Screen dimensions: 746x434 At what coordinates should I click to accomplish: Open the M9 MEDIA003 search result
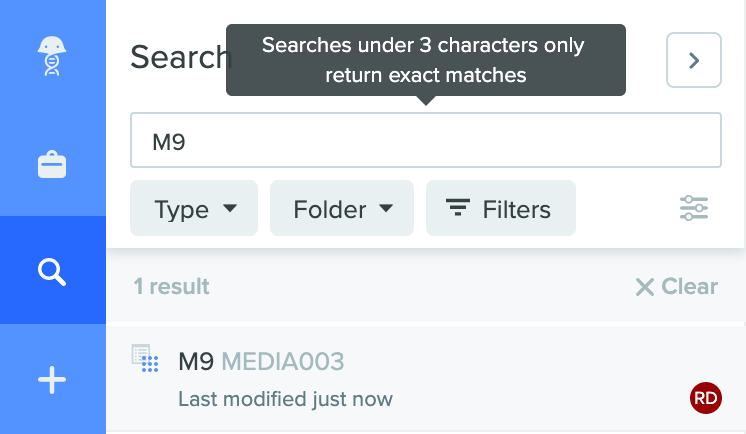tap(426, 379)
